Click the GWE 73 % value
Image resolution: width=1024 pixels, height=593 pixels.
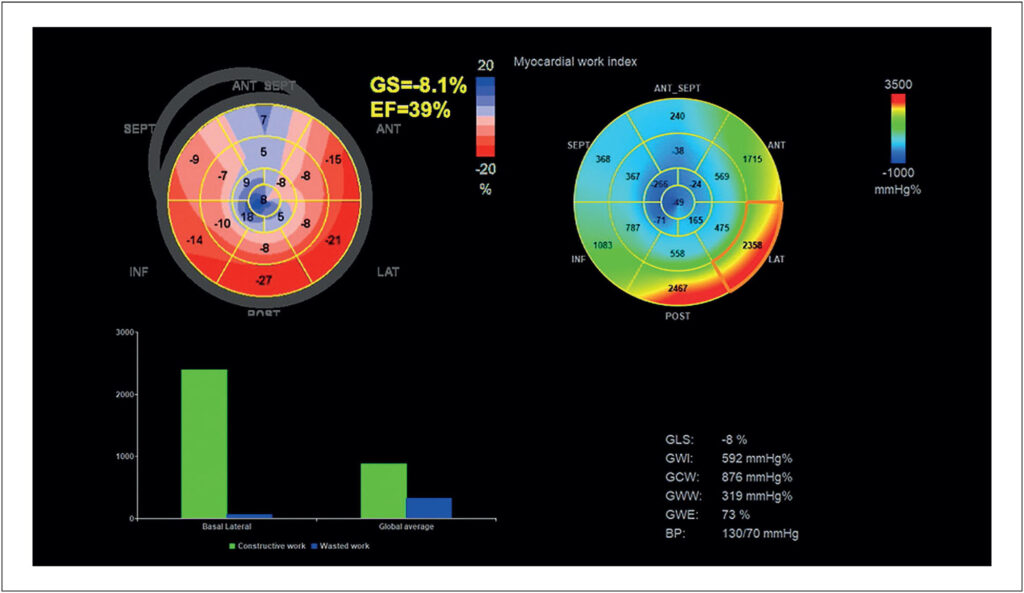pyautogui.click(x=735, y=515)
